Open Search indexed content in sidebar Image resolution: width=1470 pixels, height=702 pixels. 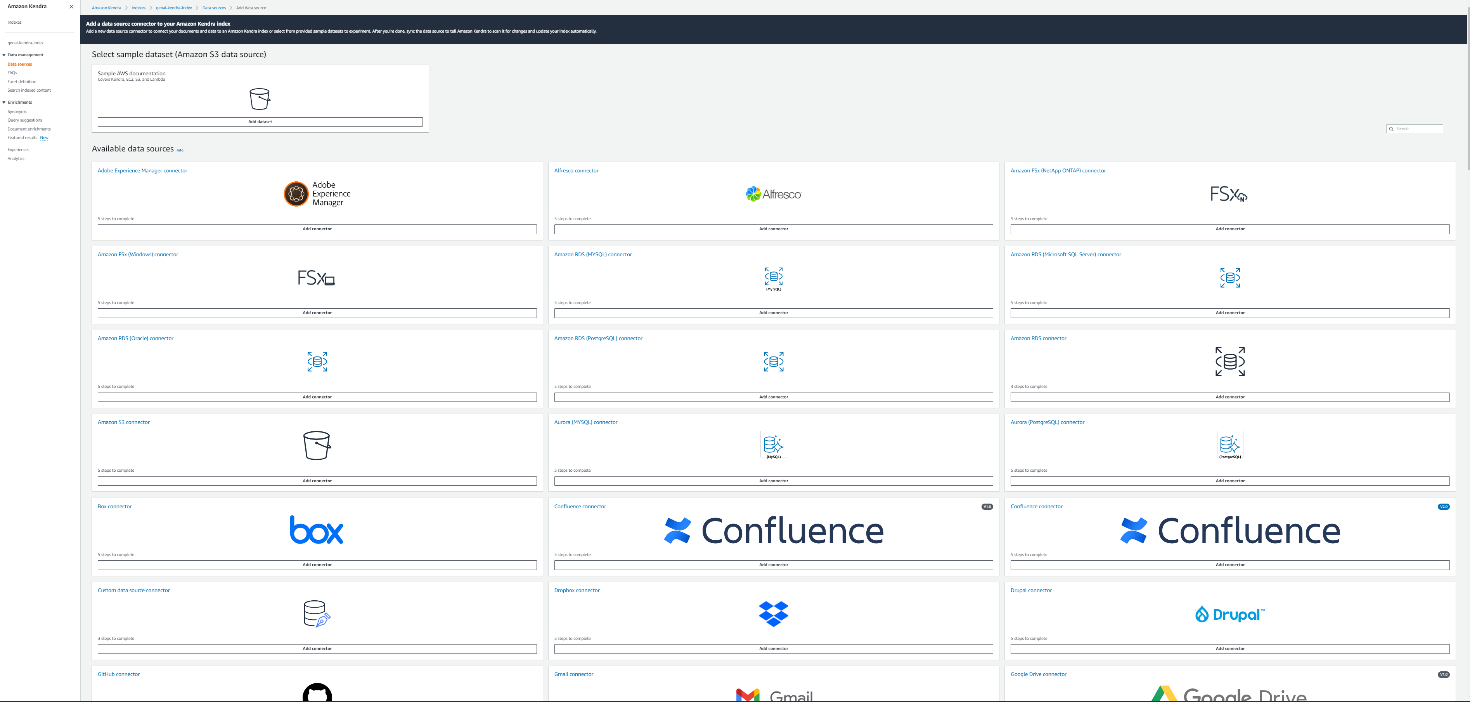pos(28,90)
